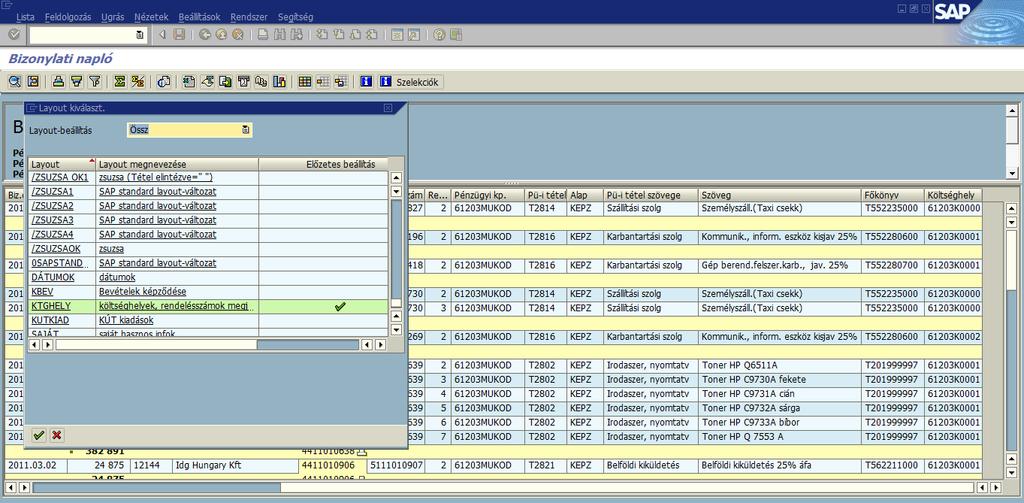Click the ABC analysis bar chart icon
This screenshot has height=503, width=1024.
tap(280, 82)
